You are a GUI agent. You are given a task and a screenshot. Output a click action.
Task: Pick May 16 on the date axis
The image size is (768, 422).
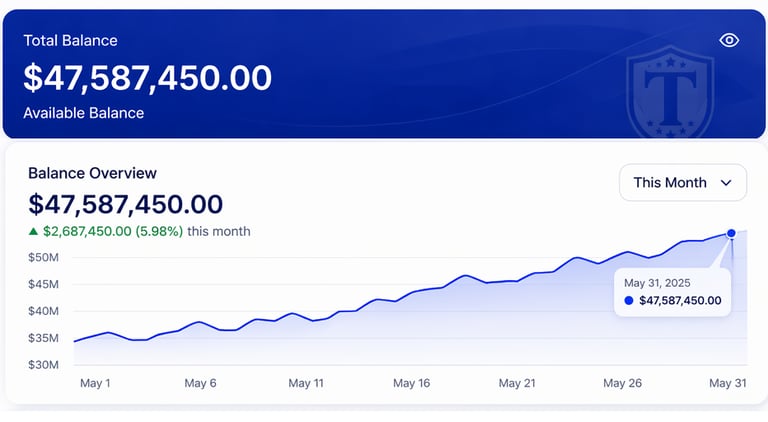pyautogui.click(x=411, y=383)
